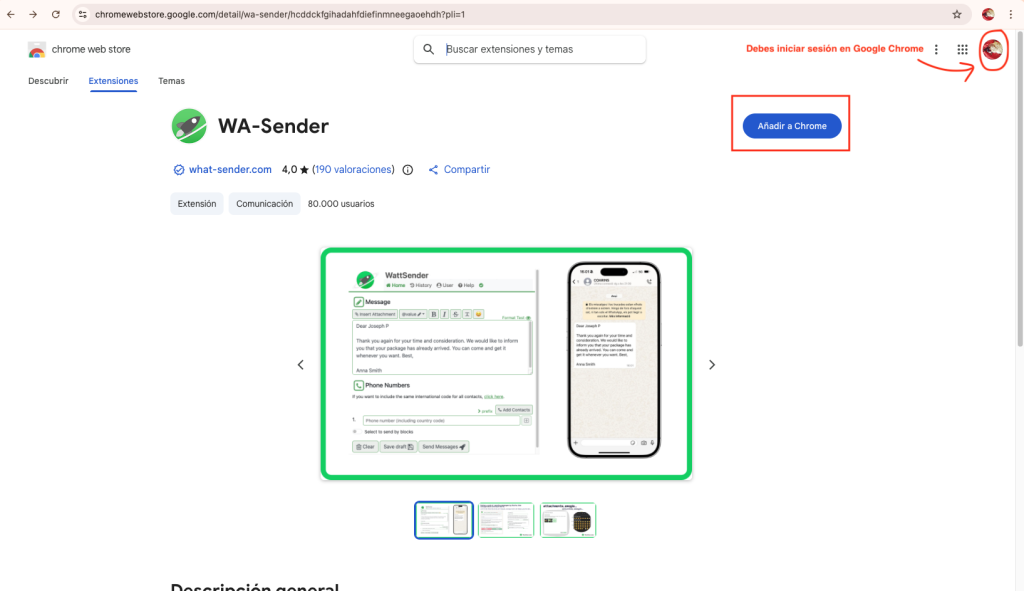Click the info icon beside valoraciones
1024x591 pixels.
408,170
